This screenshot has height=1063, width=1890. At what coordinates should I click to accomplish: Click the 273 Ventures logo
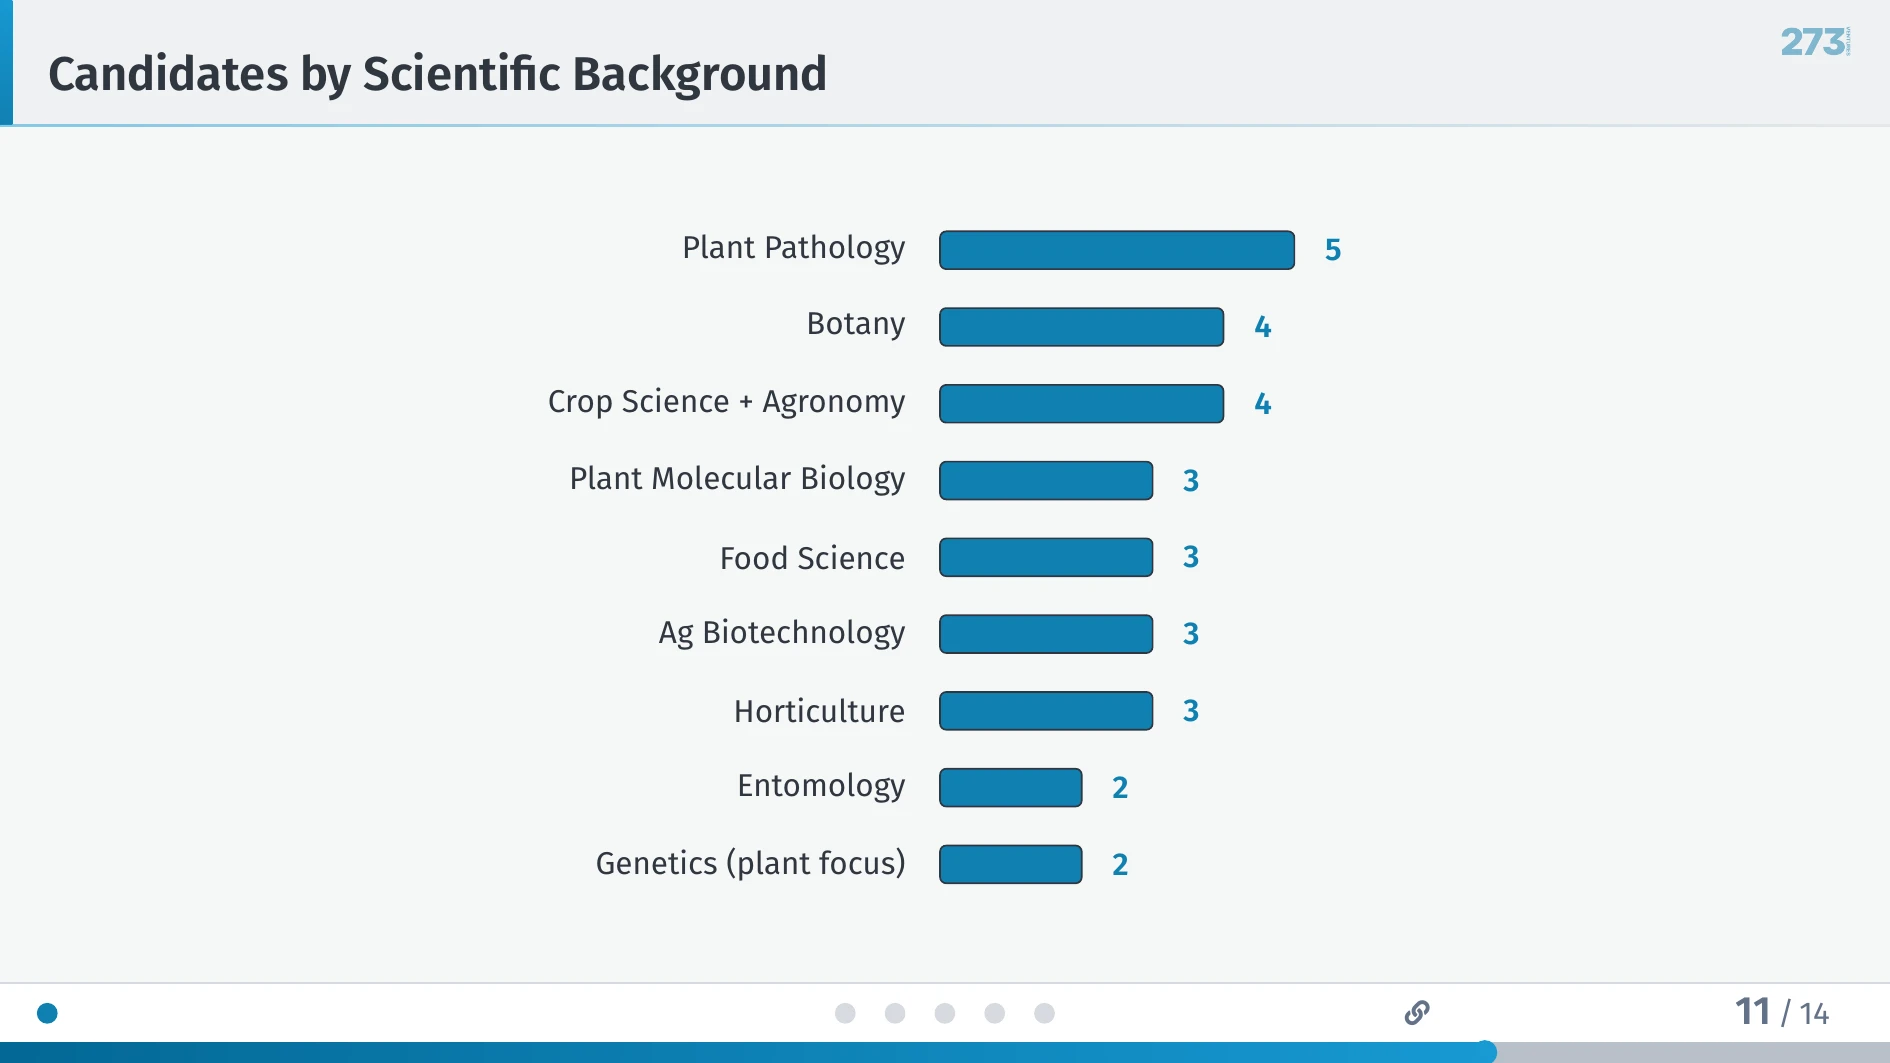[x=1813, y=42]
